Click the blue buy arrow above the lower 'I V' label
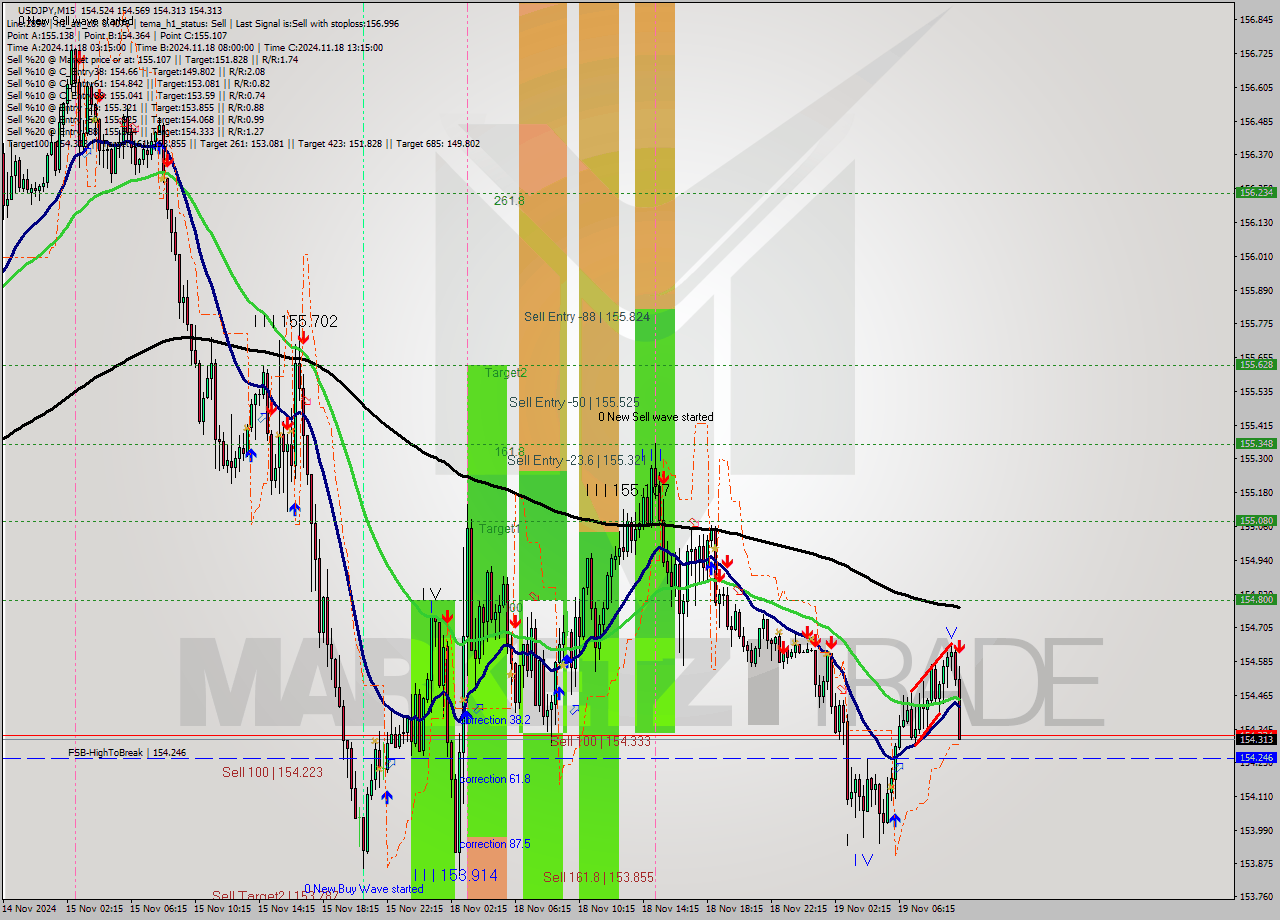 [895, 819]
